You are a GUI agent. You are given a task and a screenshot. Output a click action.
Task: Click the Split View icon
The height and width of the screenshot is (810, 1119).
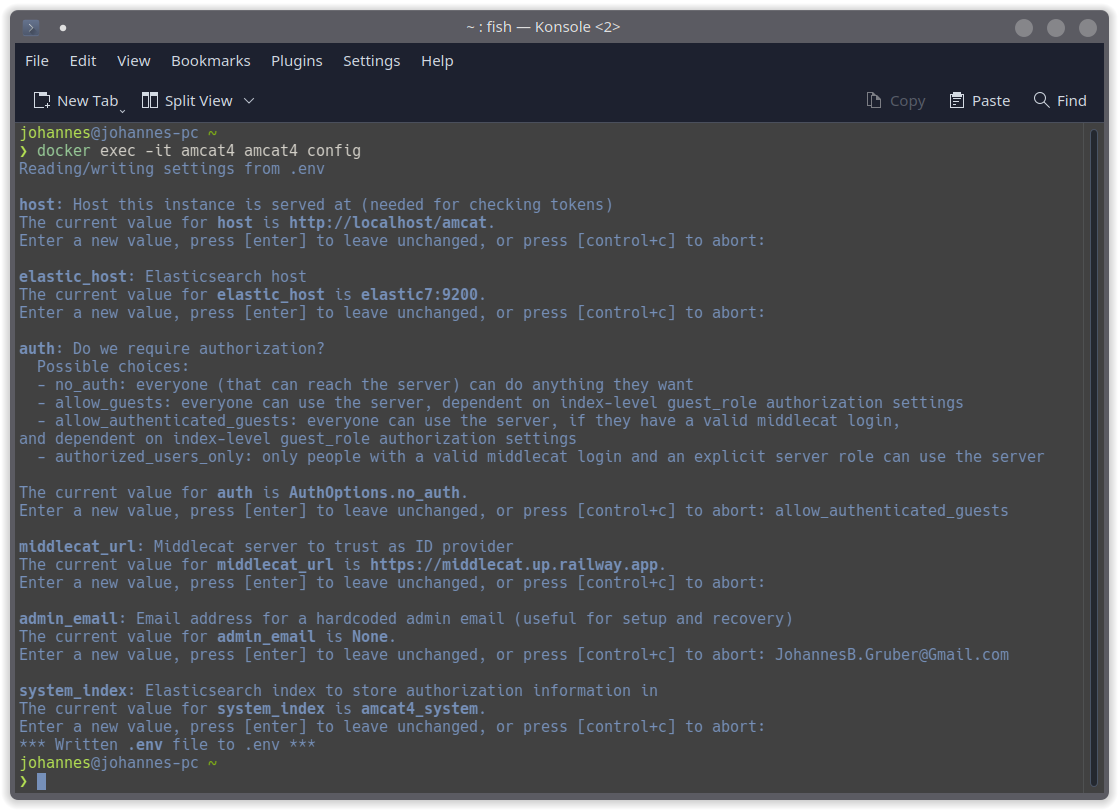point(150,100)
